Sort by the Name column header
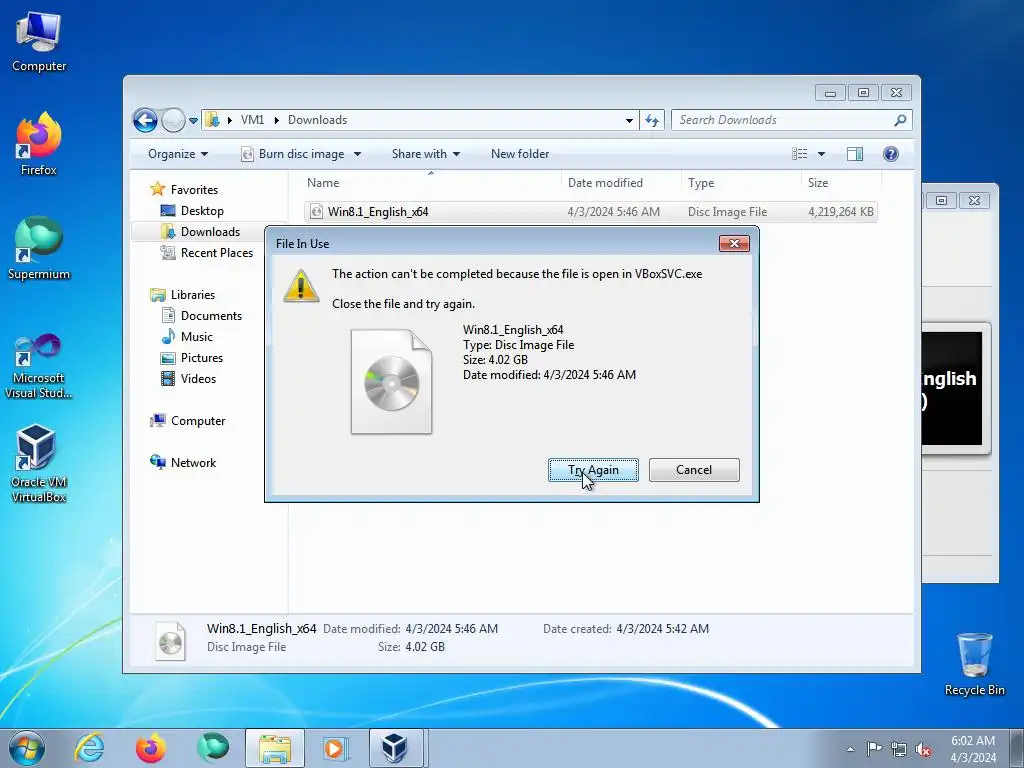 pyautogui.click(x=431, y=183)
